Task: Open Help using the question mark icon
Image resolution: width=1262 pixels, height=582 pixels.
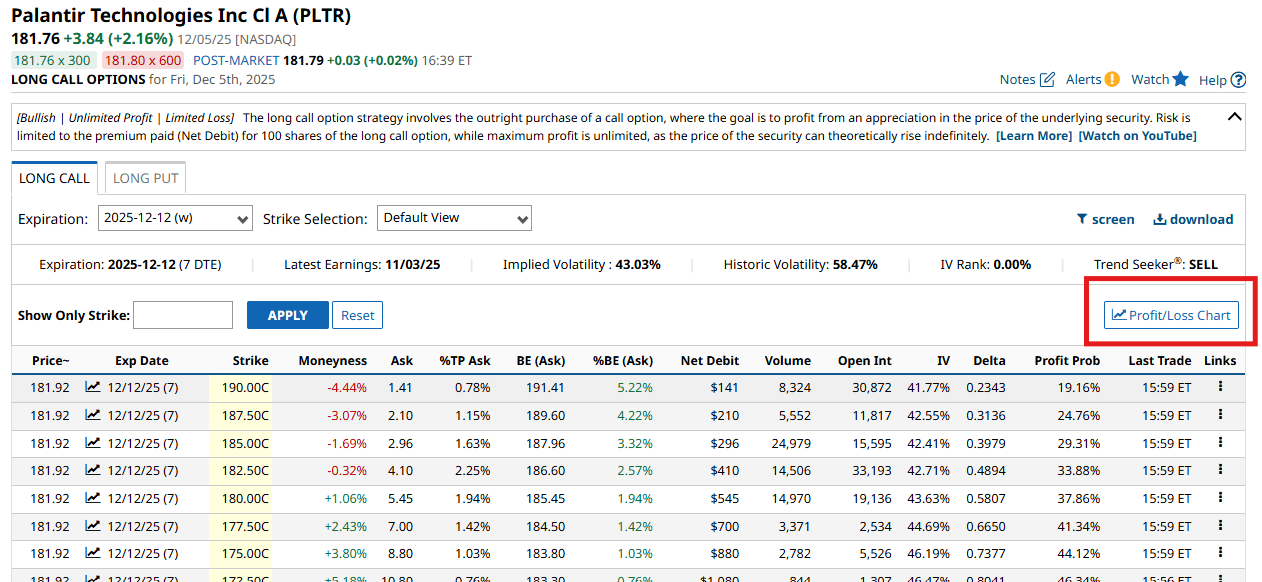Action: click(x=1239, y=78)
